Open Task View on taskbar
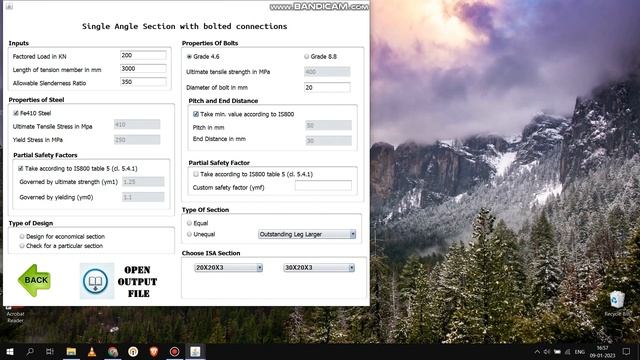This screenshot has height=360, width=640. 50,351
